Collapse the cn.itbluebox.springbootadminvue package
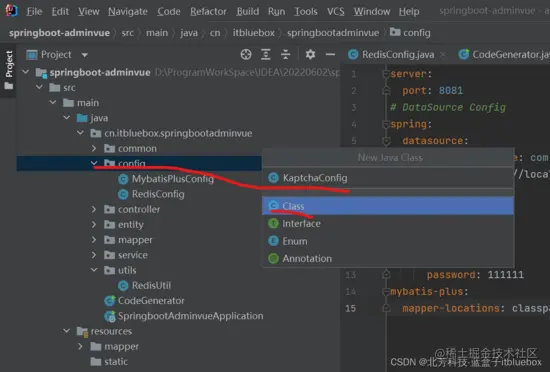This screenshot has height=372, width=550. (80, 133)
